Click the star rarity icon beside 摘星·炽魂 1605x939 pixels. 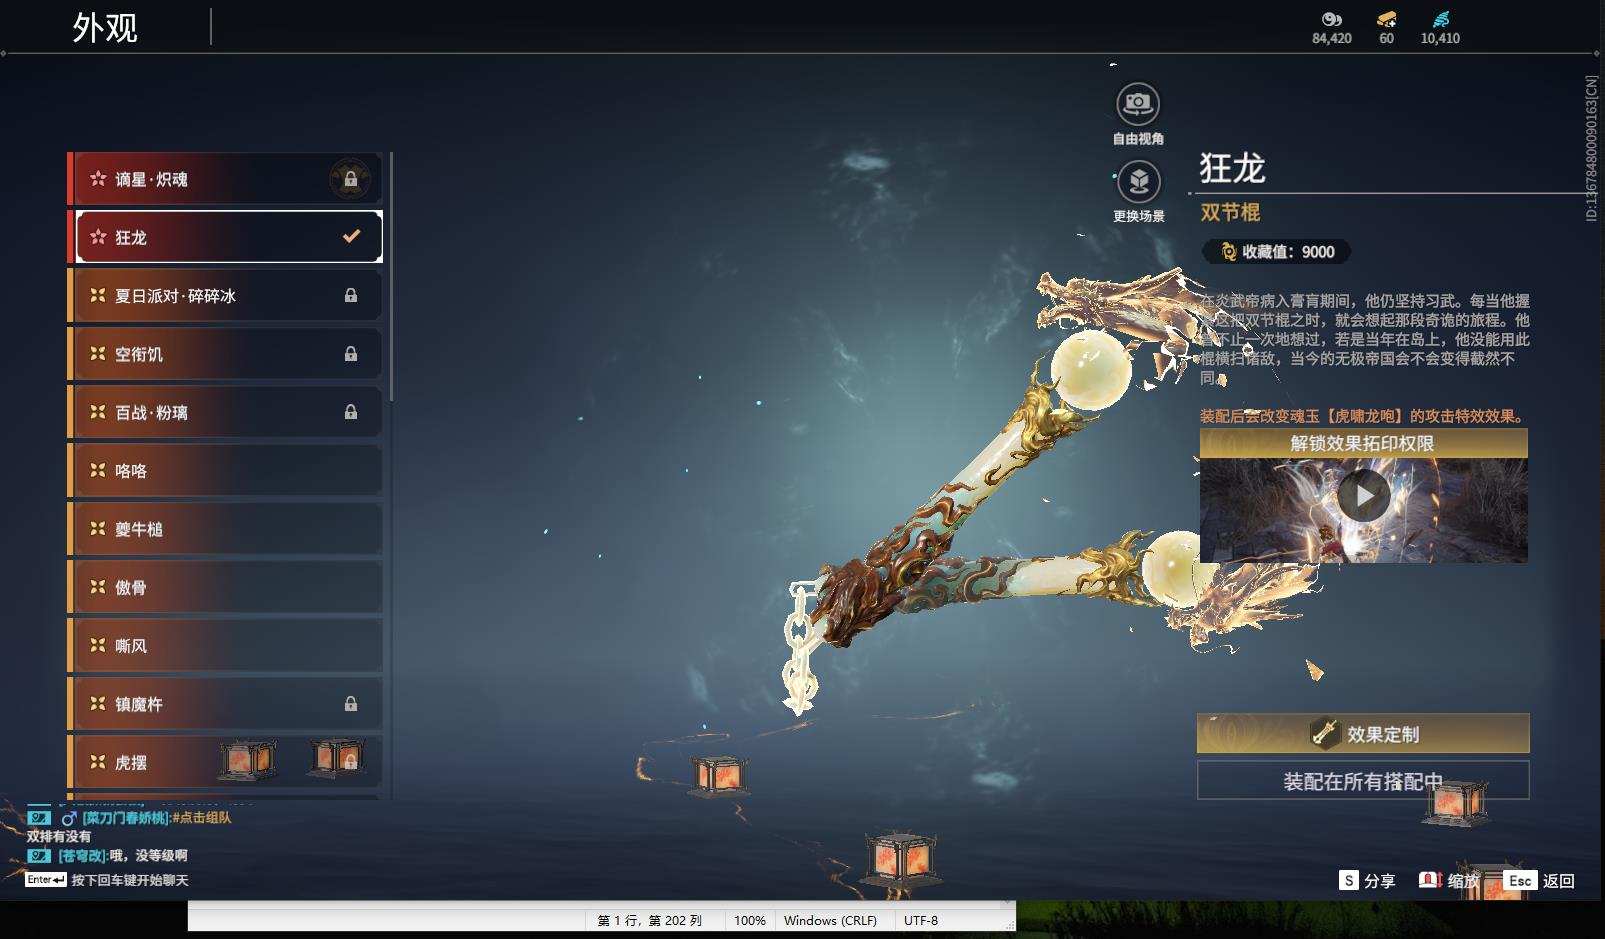(98, 179)
